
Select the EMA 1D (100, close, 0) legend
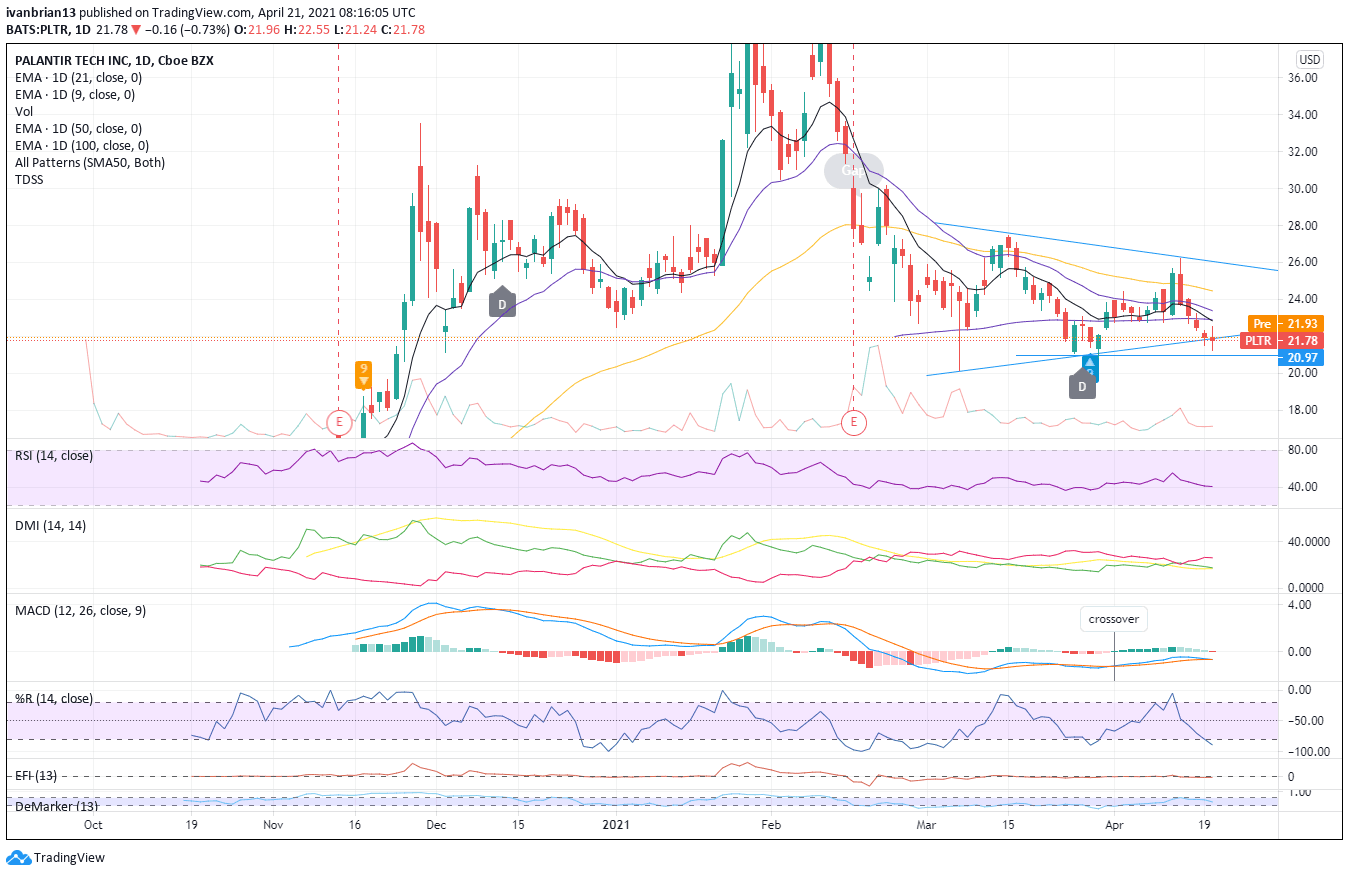[82, 146]
